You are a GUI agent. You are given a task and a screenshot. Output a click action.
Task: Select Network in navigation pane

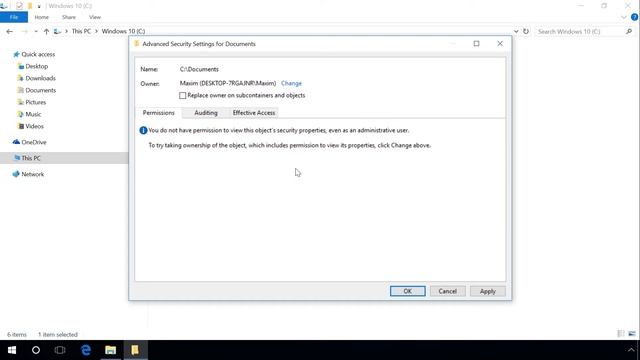pyautogui.click(x=32, y=174)
